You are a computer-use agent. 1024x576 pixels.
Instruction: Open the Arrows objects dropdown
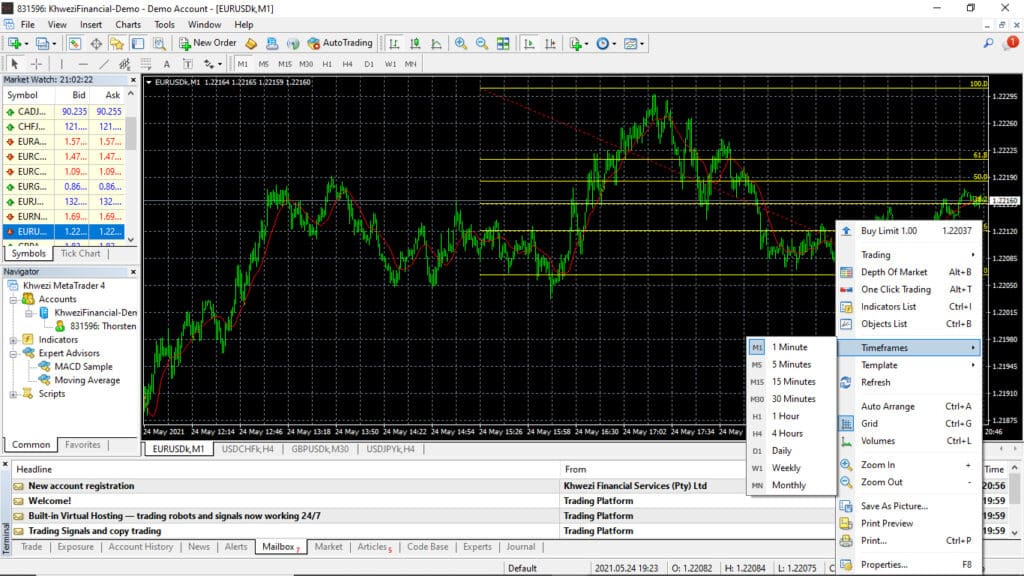click(212, 64)
